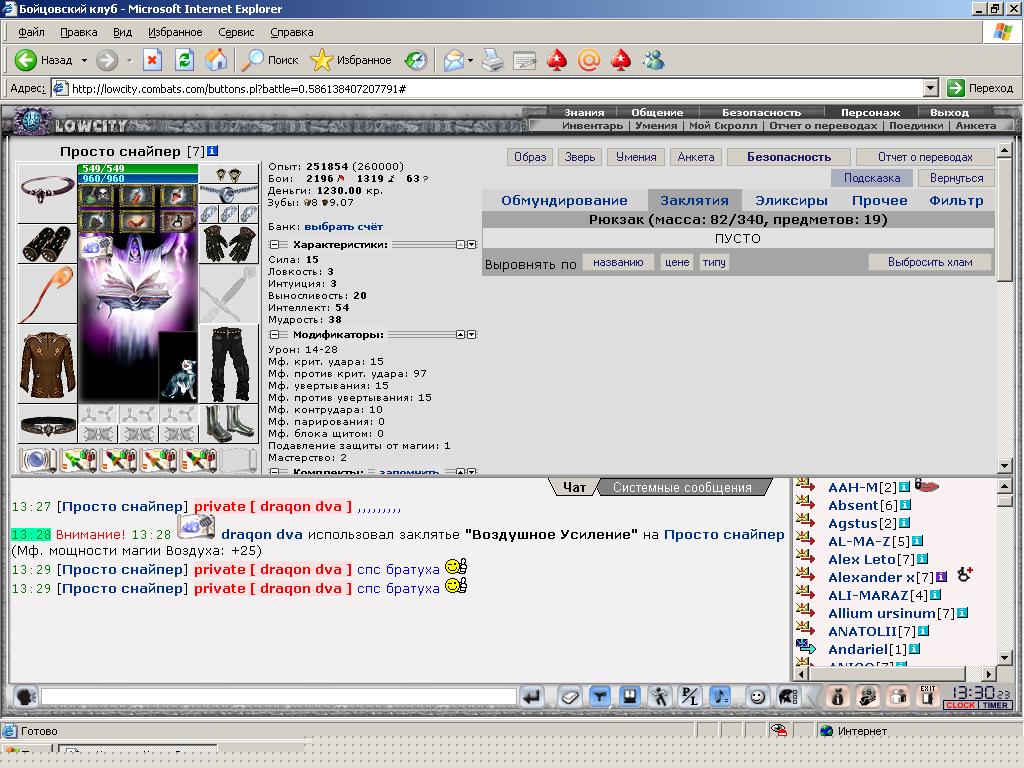Click the Подсказка button

[x=872, y=178]
